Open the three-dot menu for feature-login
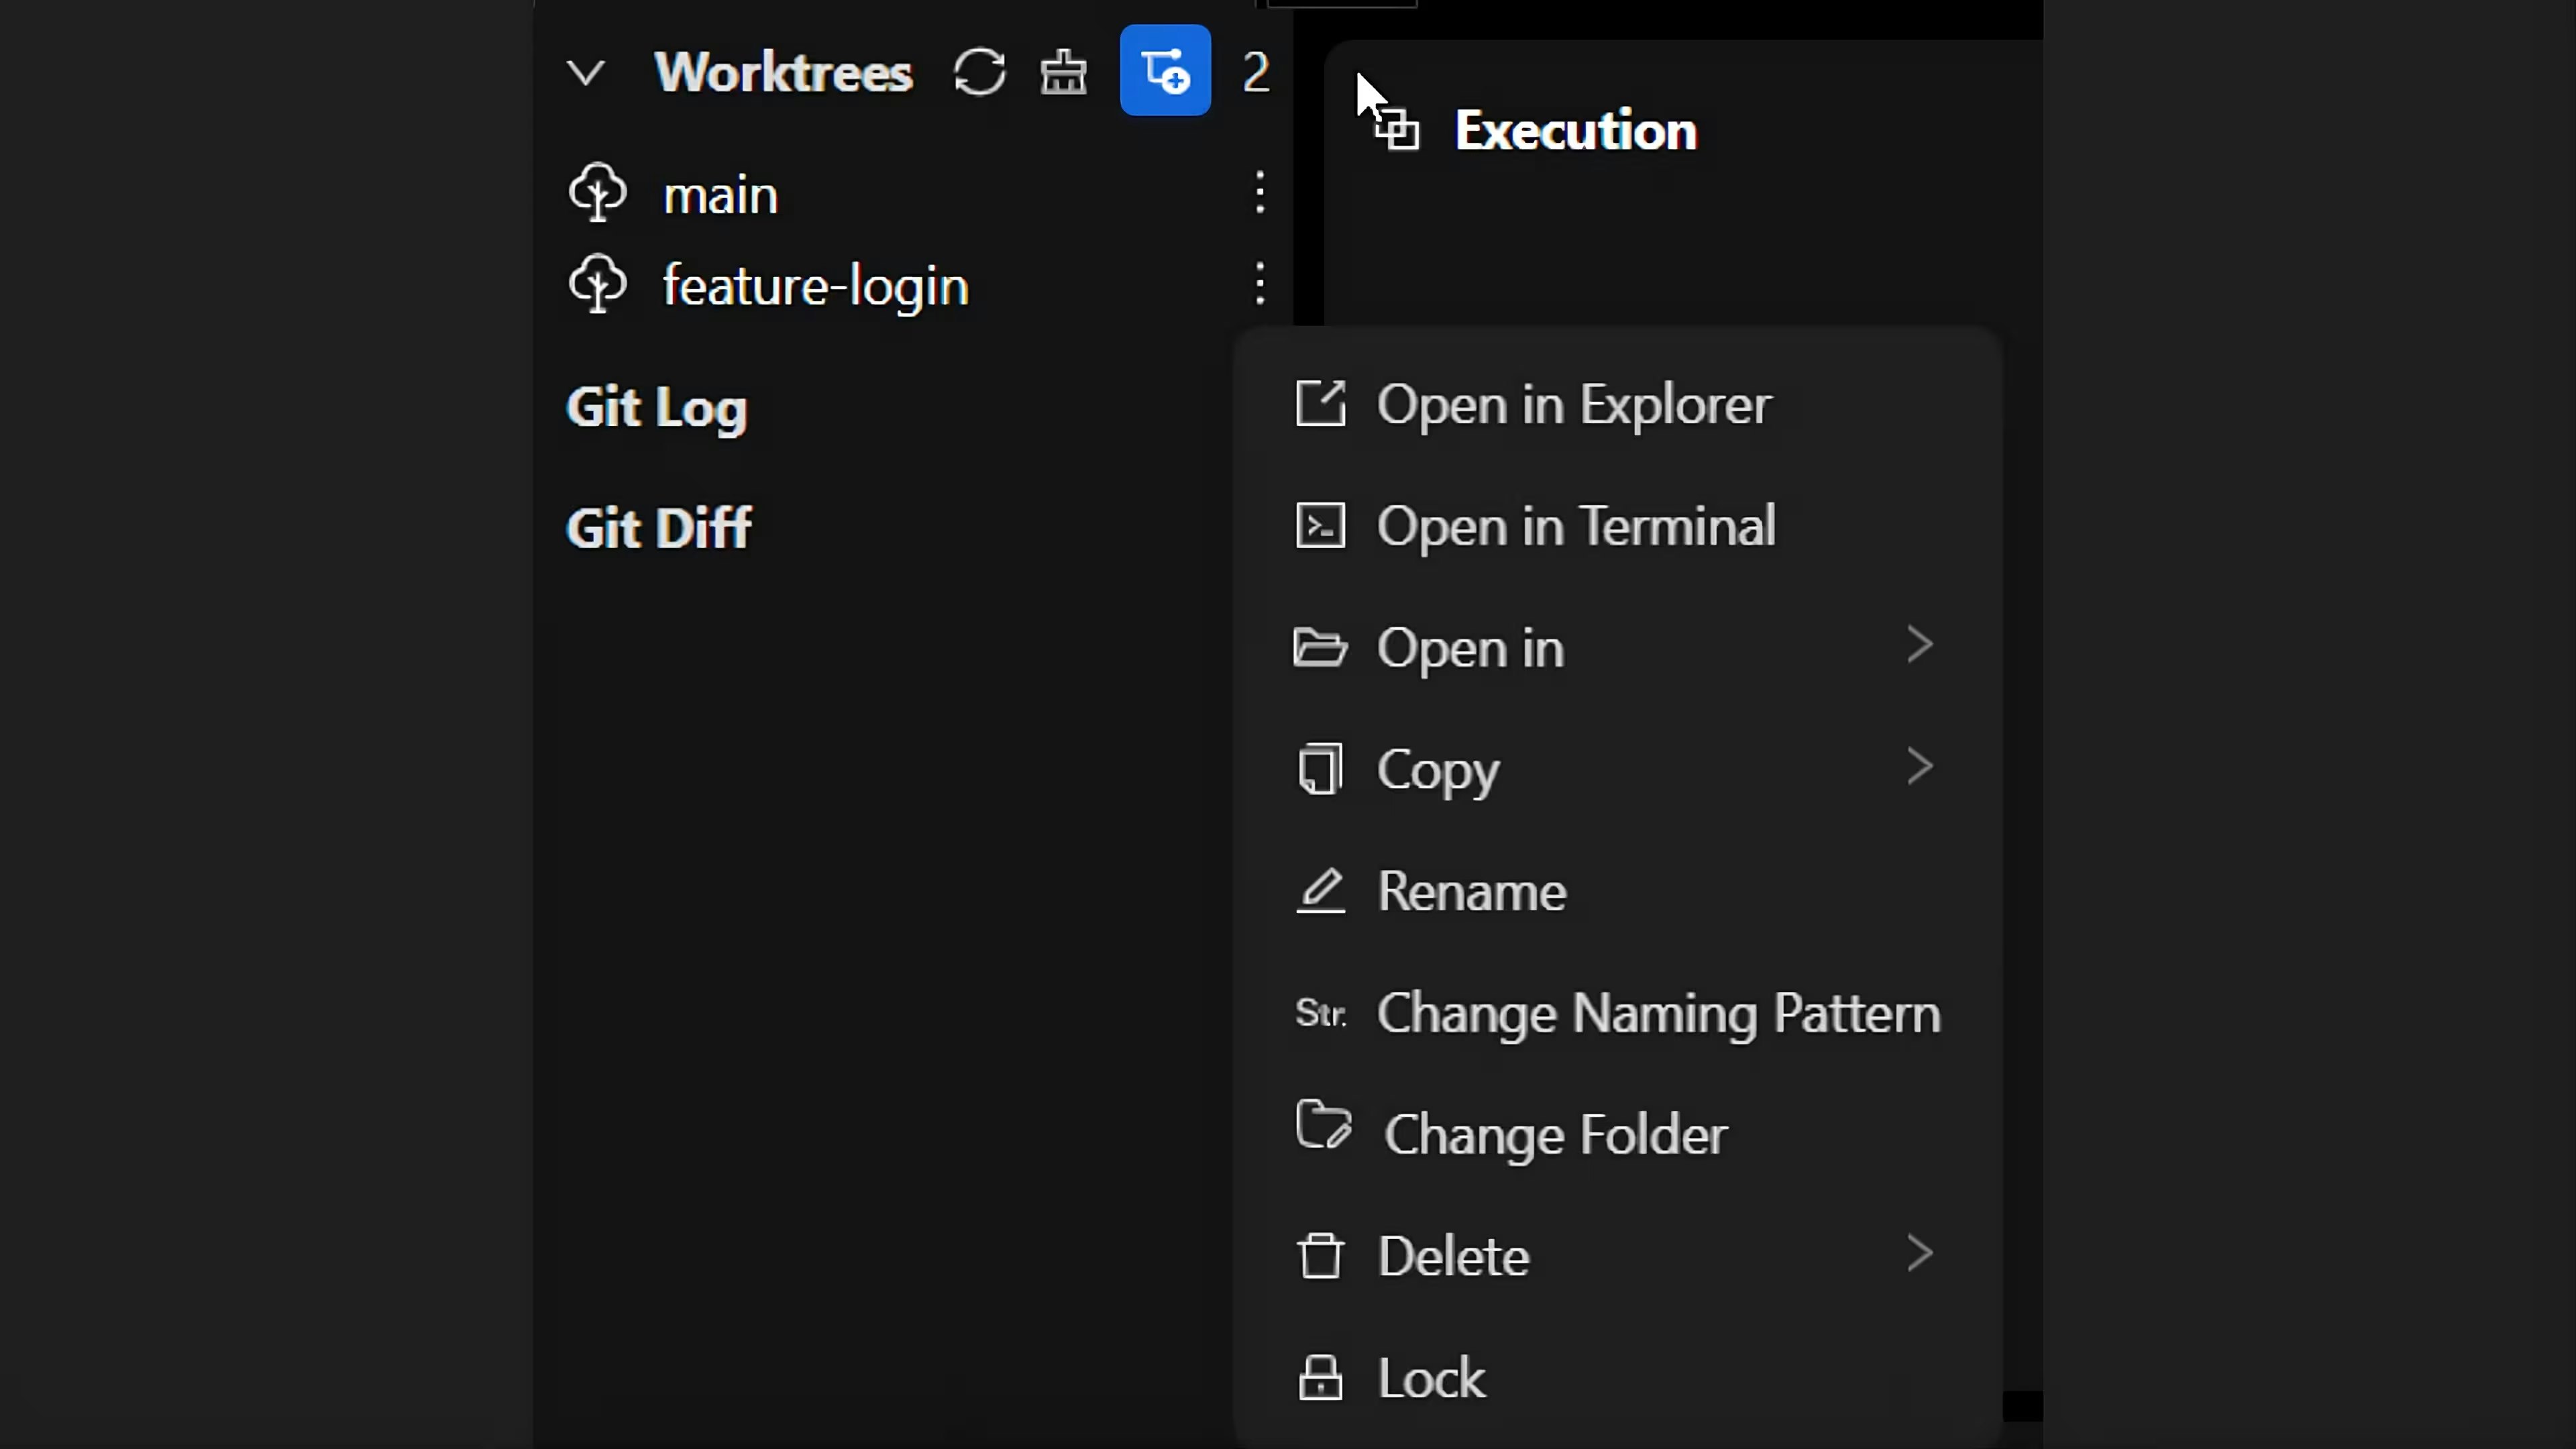The image size is (2576, 1449). pyautogui.click(x=1260, y=284)
